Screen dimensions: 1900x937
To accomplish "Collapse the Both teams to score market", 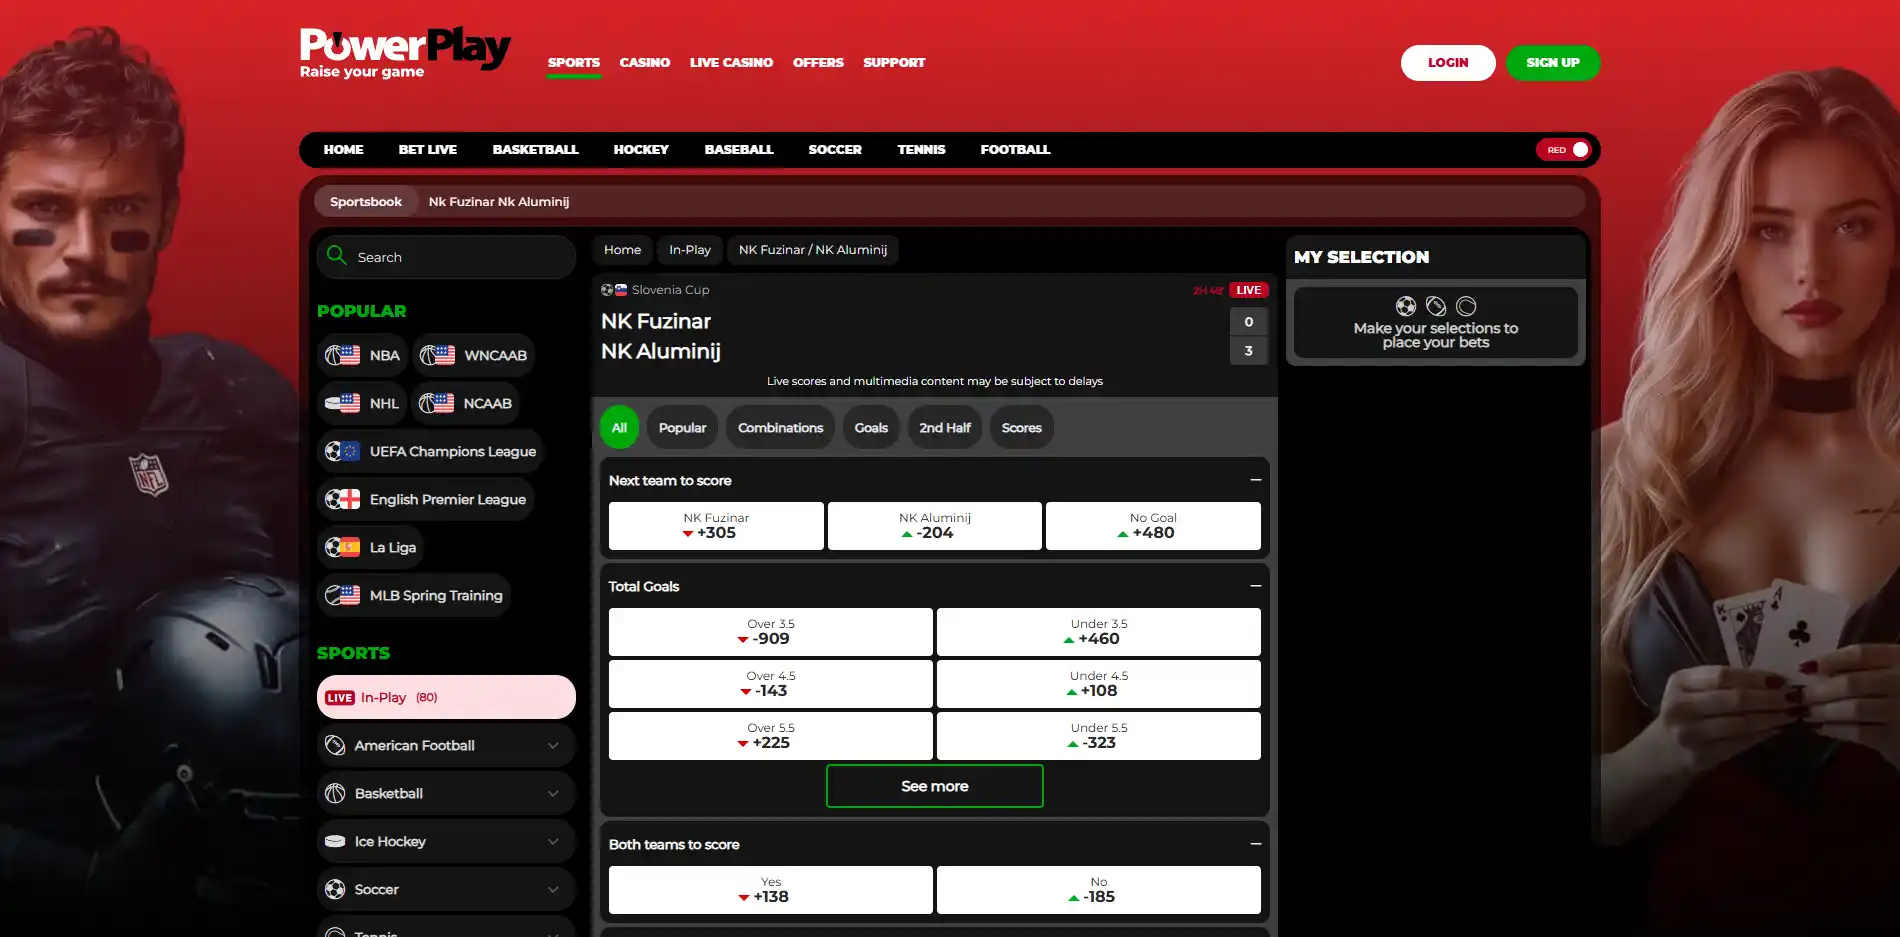I will coord(1255,844).
